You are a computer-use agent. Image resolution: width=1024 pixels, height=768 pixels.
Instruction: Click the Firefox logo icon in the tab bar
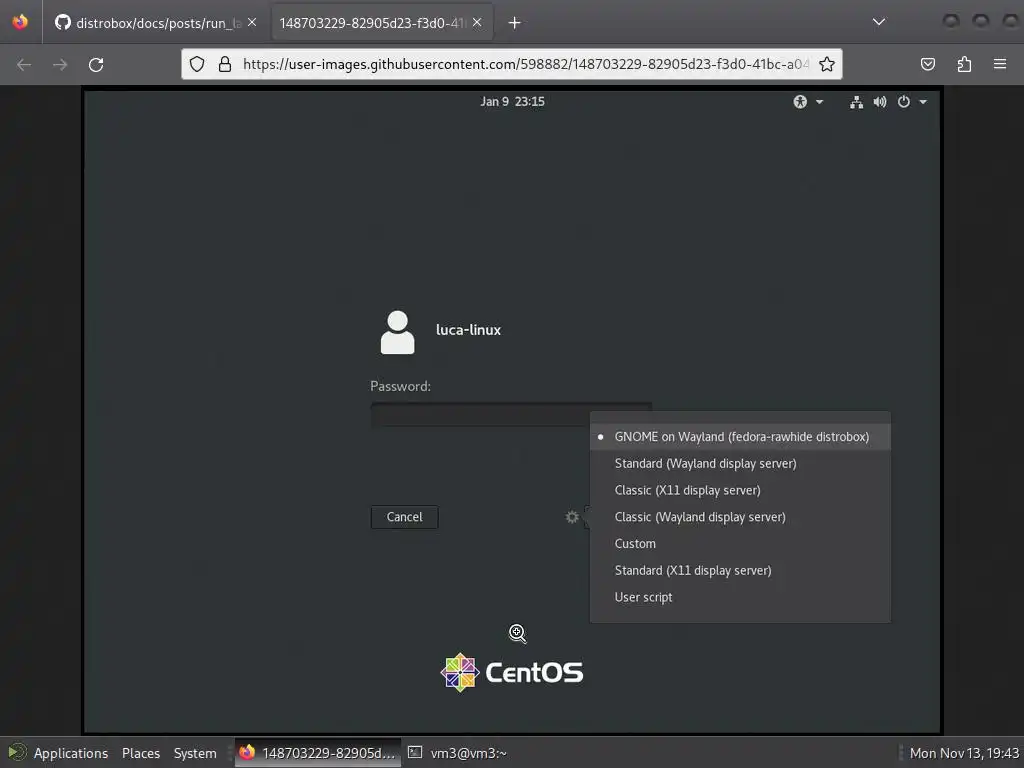point(20,22)
